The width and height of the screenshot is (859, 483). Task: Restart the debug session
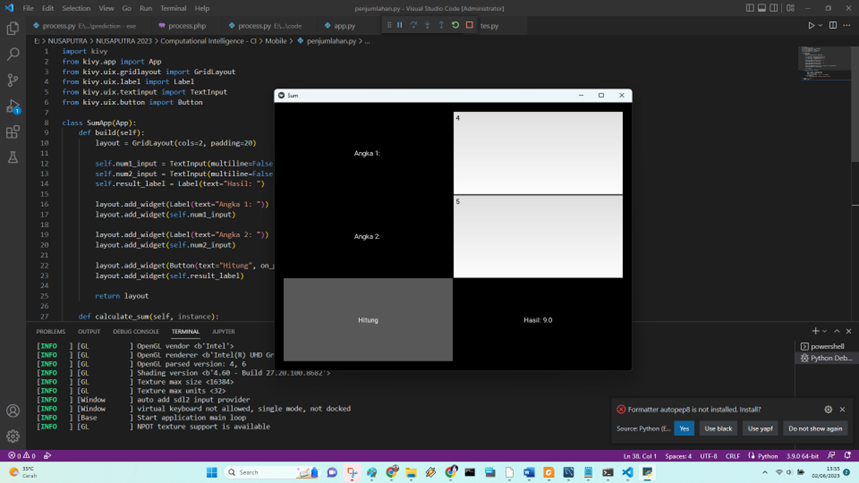pyautogui.click(x=455, y=25)
